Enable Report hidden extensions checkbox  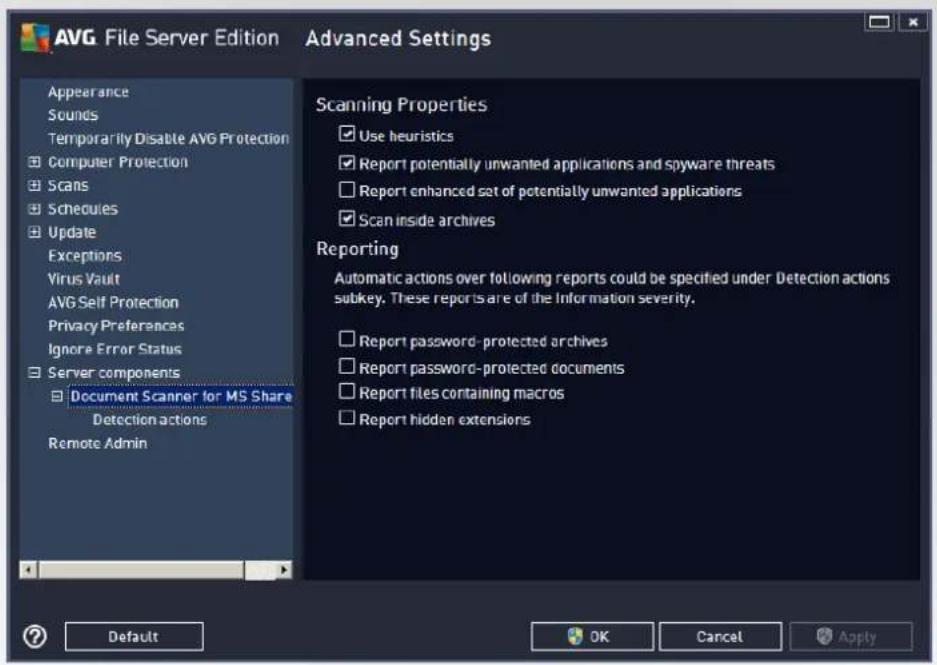coord(347,418)
